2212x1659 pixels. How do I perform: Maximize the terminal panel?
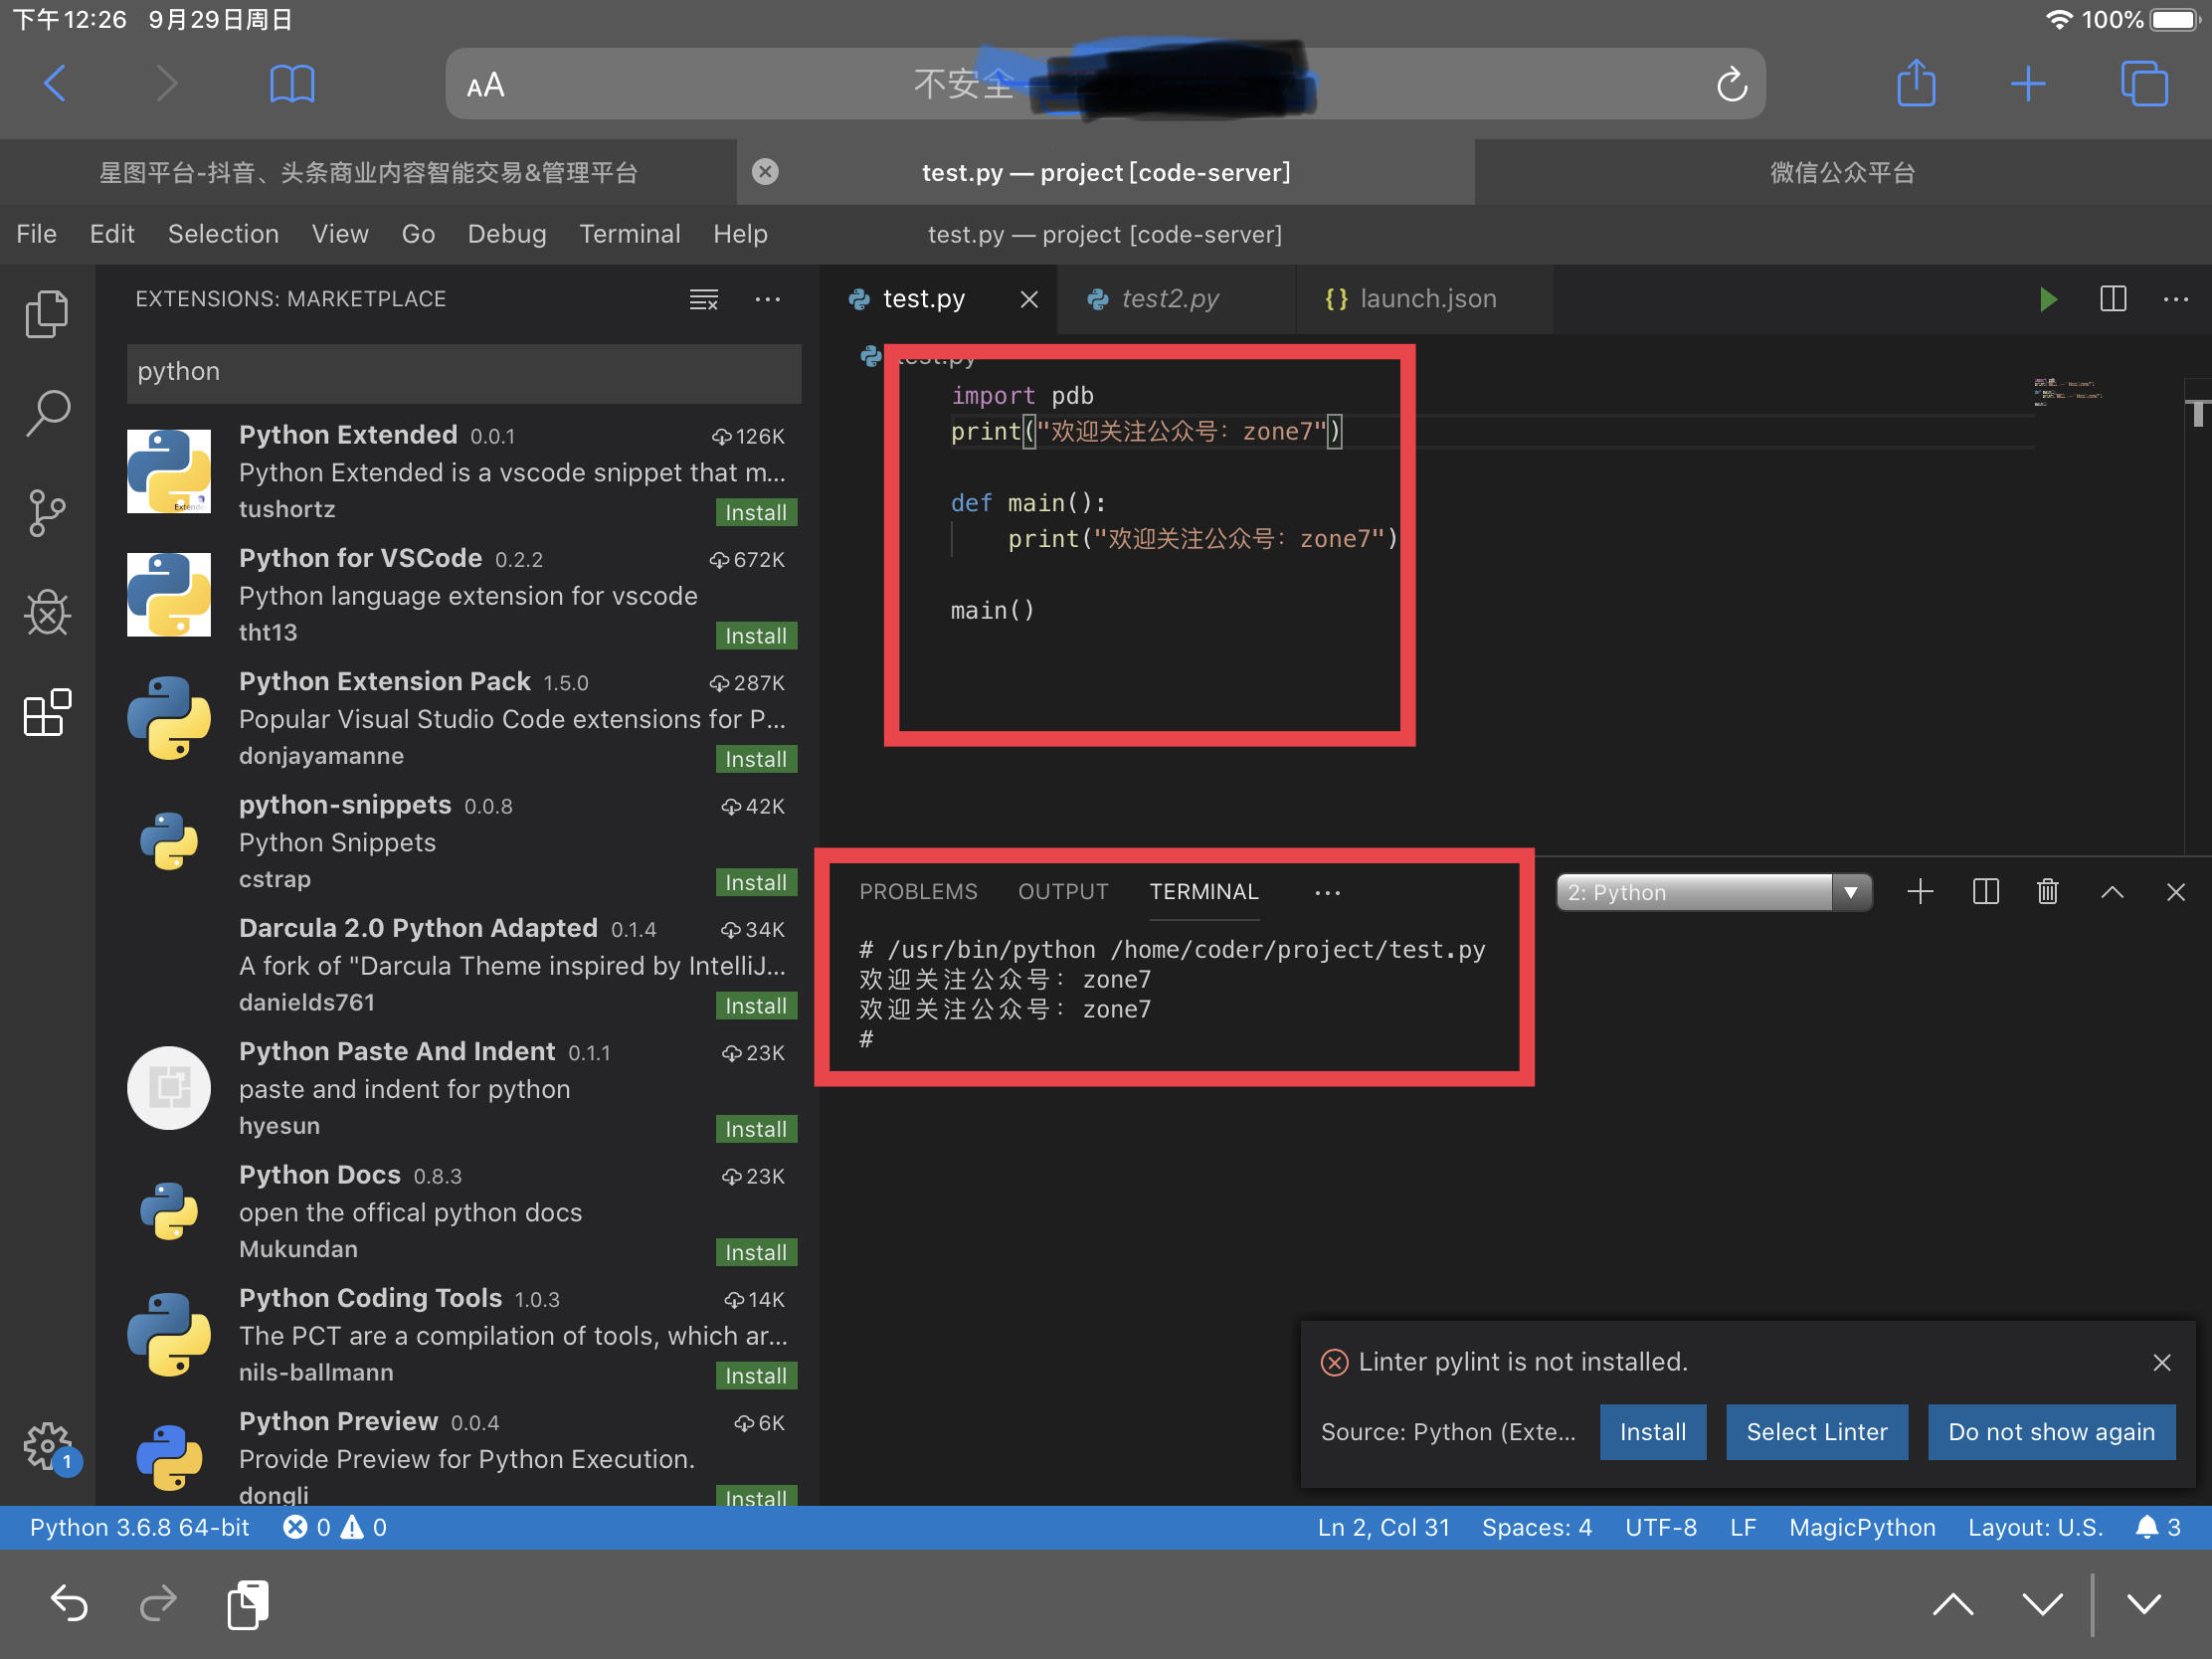2112,892
